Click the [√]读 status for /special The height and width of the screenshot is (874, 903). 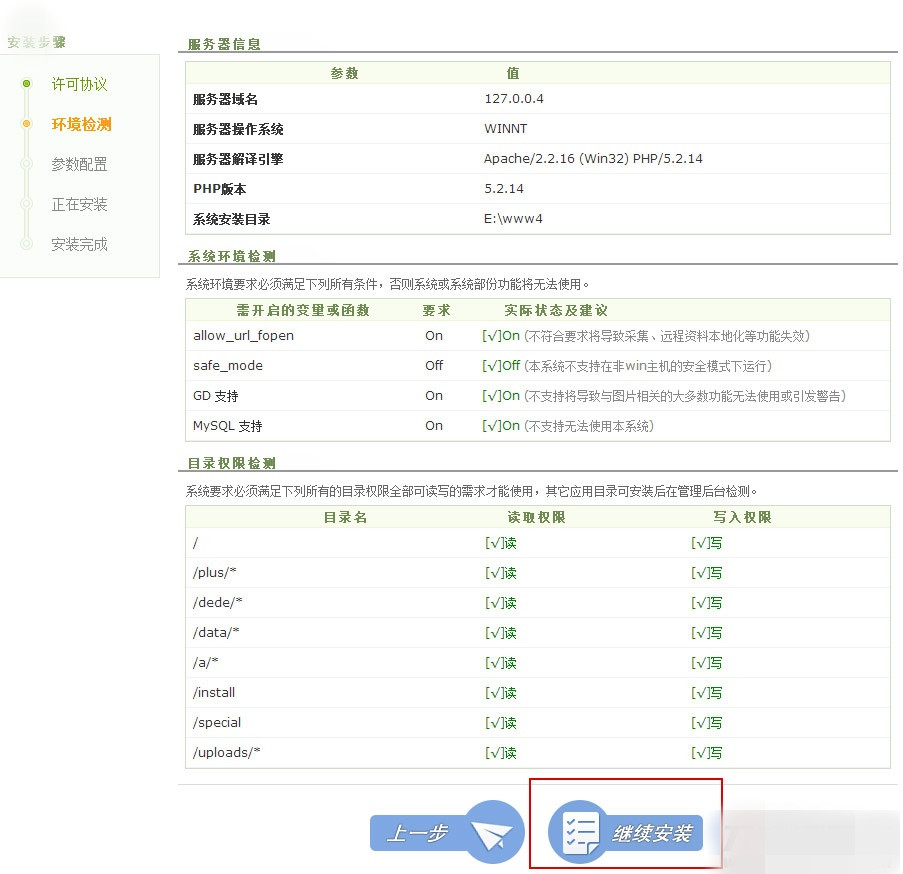[500, 723]
